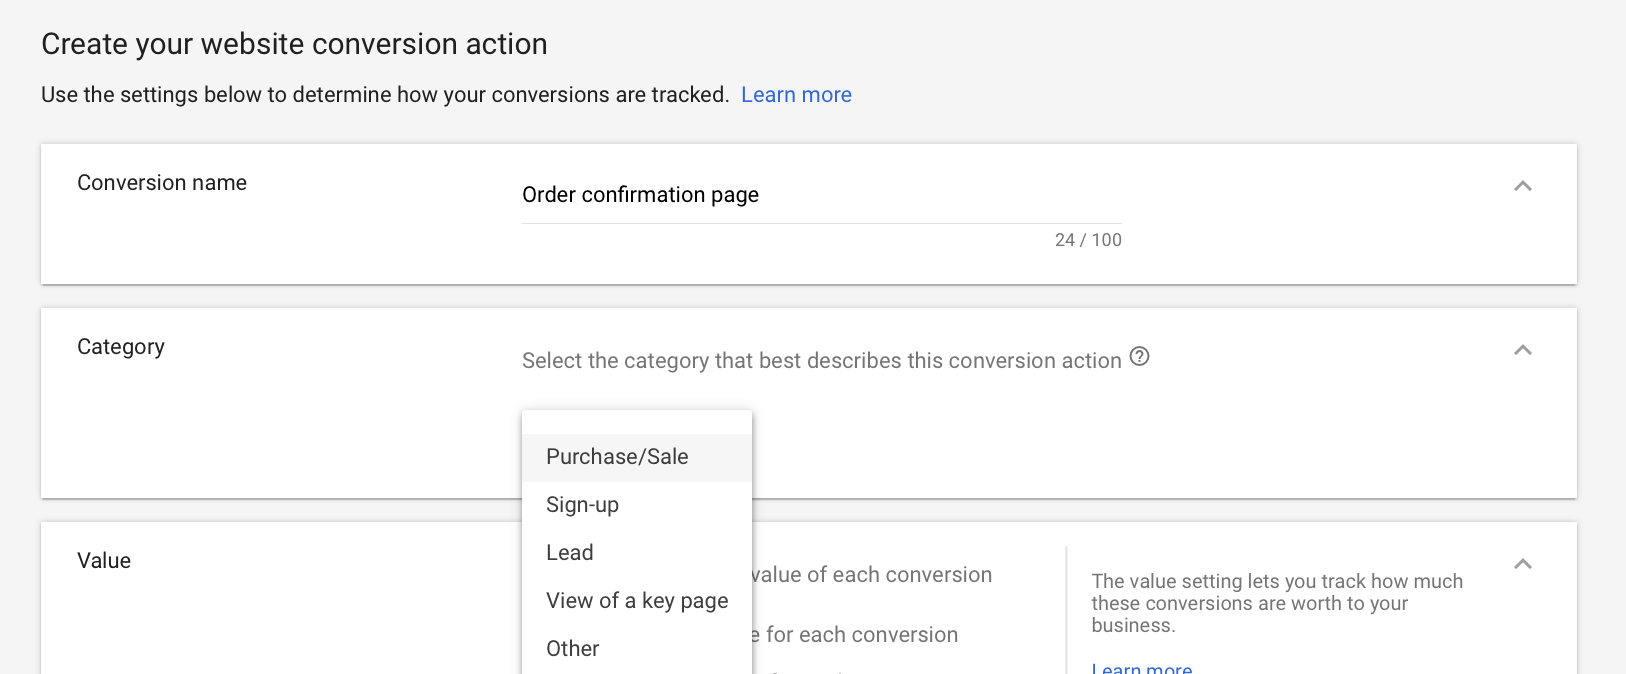Select the 'for each conversion' value option
The height and width of the screenshot is (674, 1626).
click(x=856, y=635)
